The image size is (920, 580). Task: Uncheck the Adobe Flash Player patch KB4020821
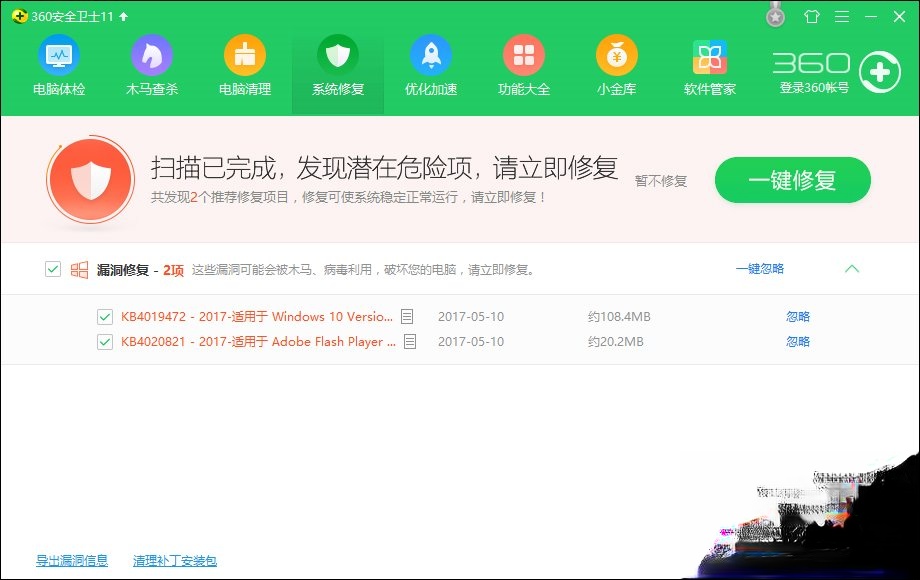pos(104,343)
